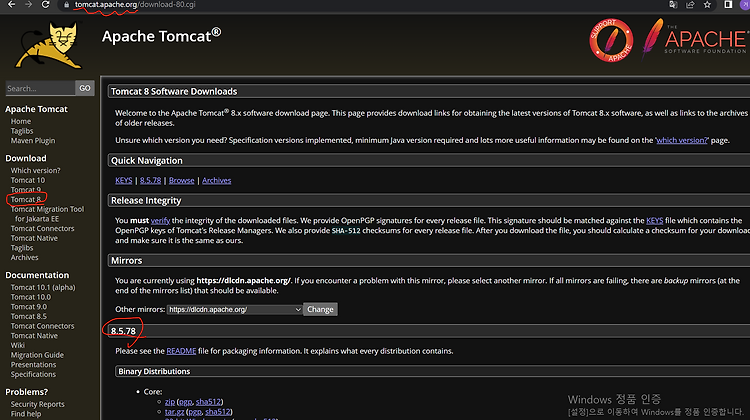750x420 pixels.
Task: Click into the Search field
Action: 40,88
